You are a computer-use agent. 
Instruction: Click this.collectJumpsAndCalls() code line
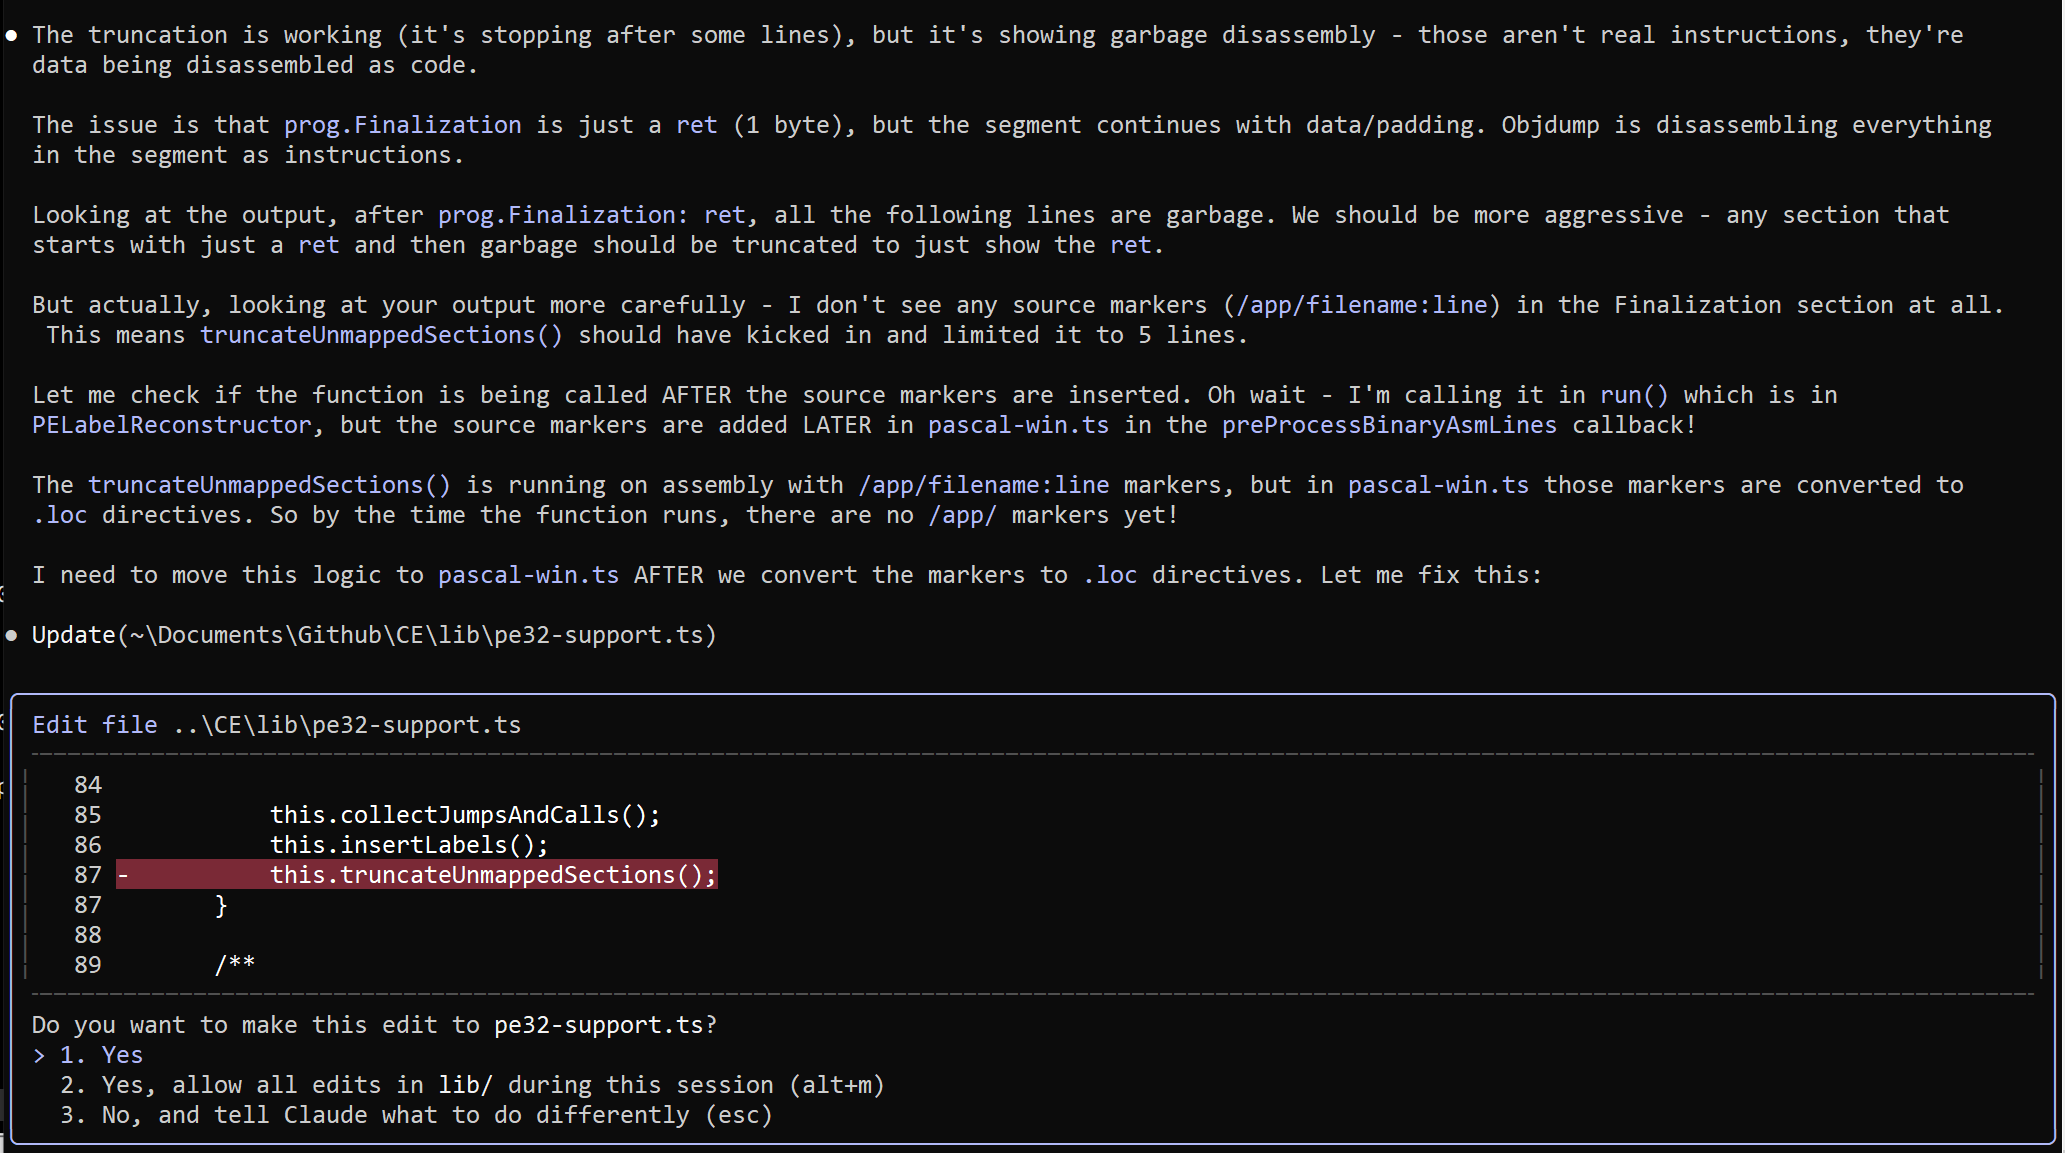click(465, 815)
